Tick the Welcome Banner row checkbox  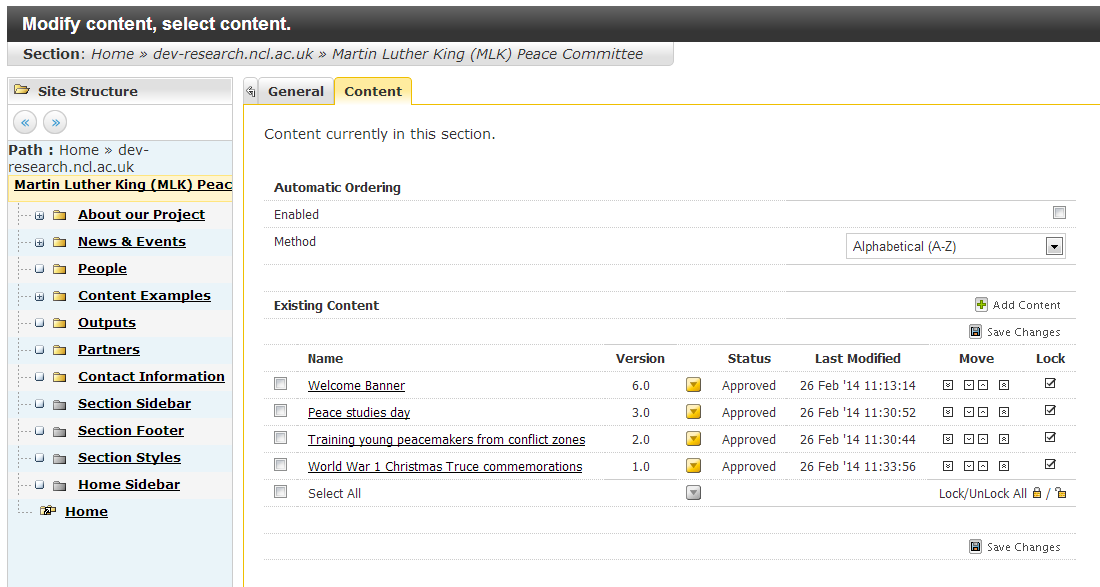pyautogui.click(x=281, y=384)
